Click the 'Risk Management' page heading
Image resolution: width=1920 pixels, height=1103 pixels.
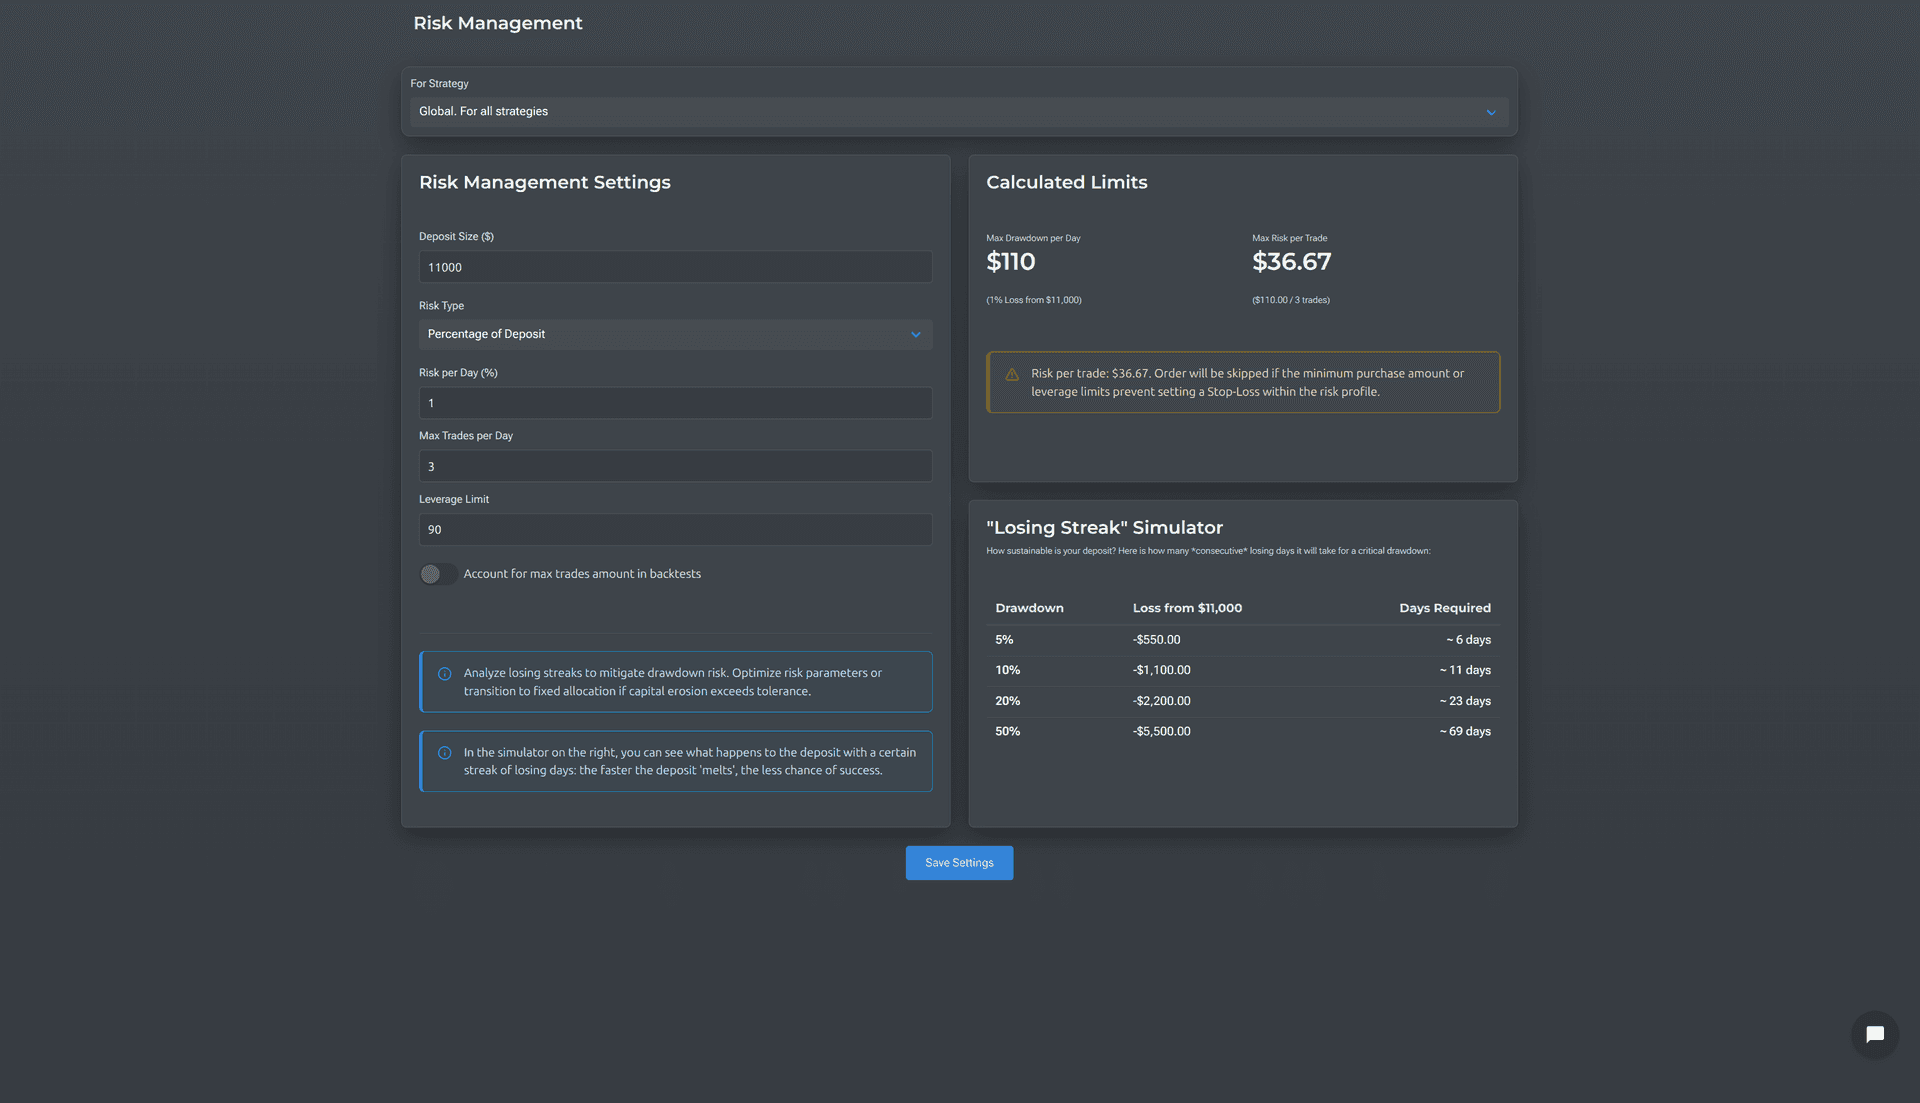(497, 23)
